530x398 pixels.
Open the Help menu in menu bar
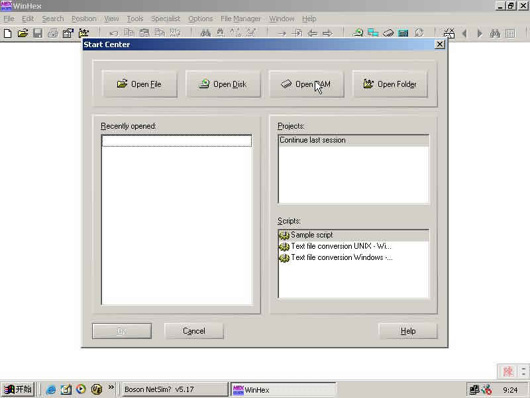tap(309, 19)
